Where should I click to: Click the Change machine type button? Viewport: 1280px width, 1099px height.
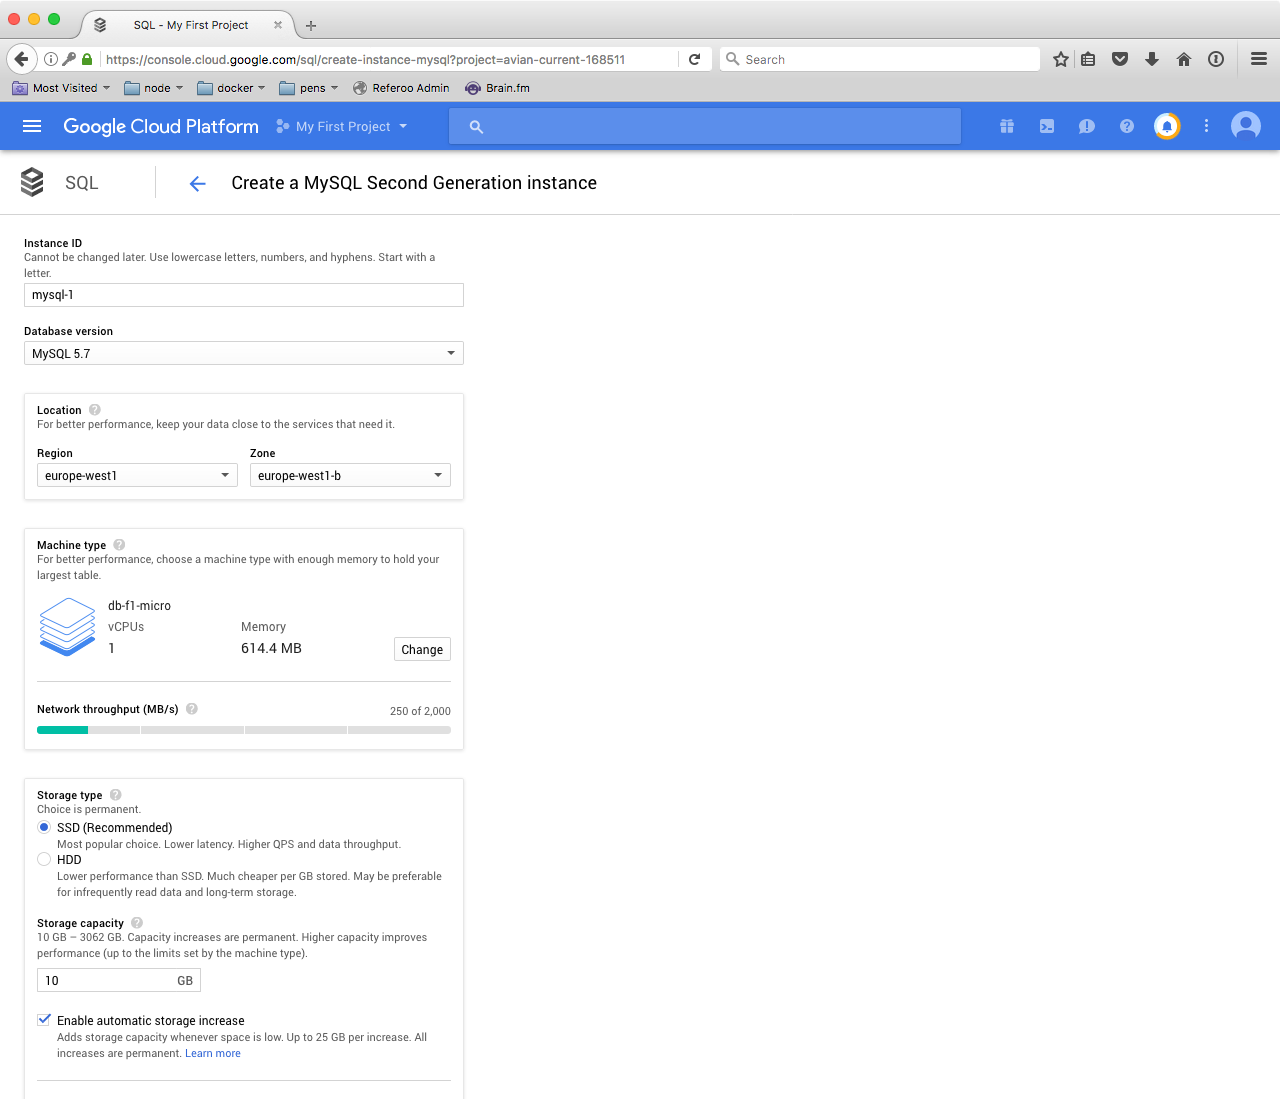(422, 649)
